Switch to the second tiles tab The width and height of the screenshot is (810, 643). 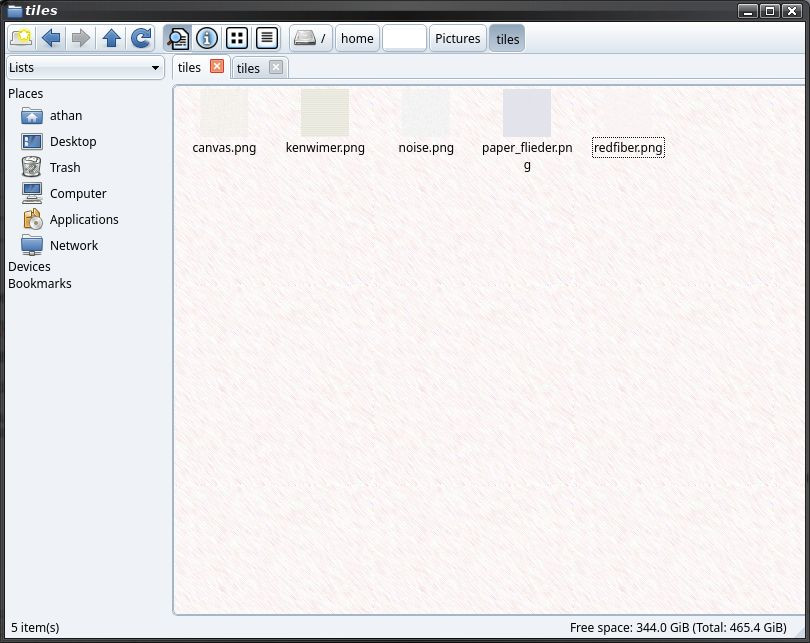pyautogui.click(x=248, y=68)
